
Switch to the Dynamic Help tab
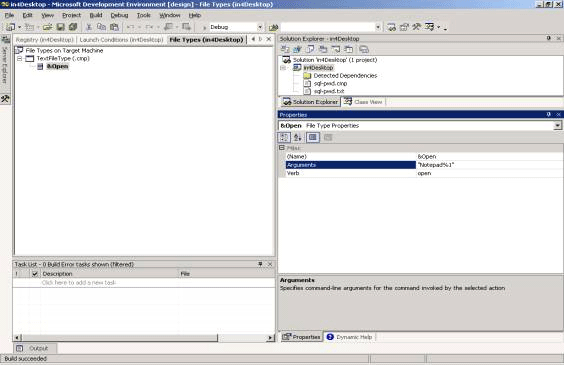click(x=349, y=337)
